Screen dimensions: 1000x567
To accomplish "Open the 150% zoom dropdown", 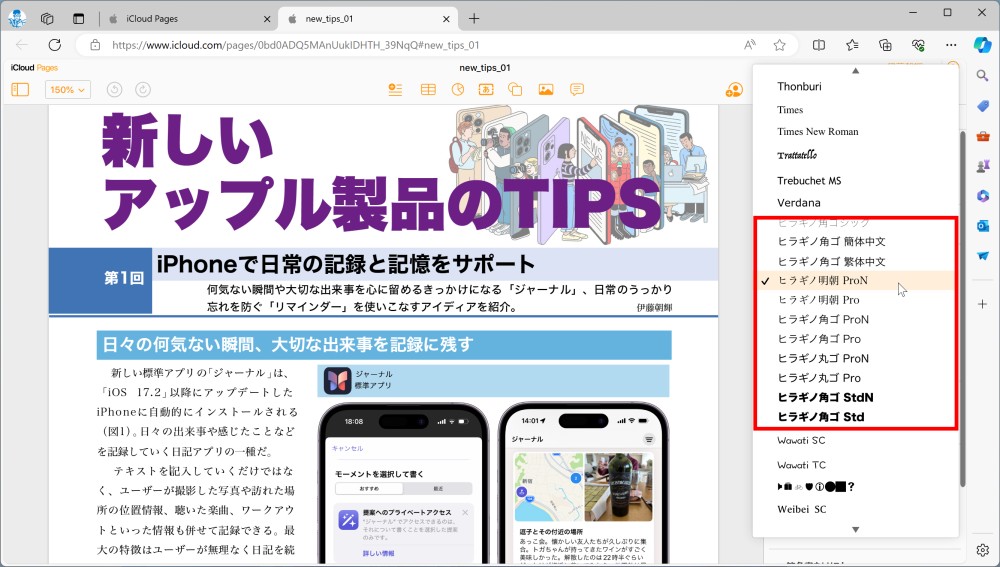I will pos(68,90).
